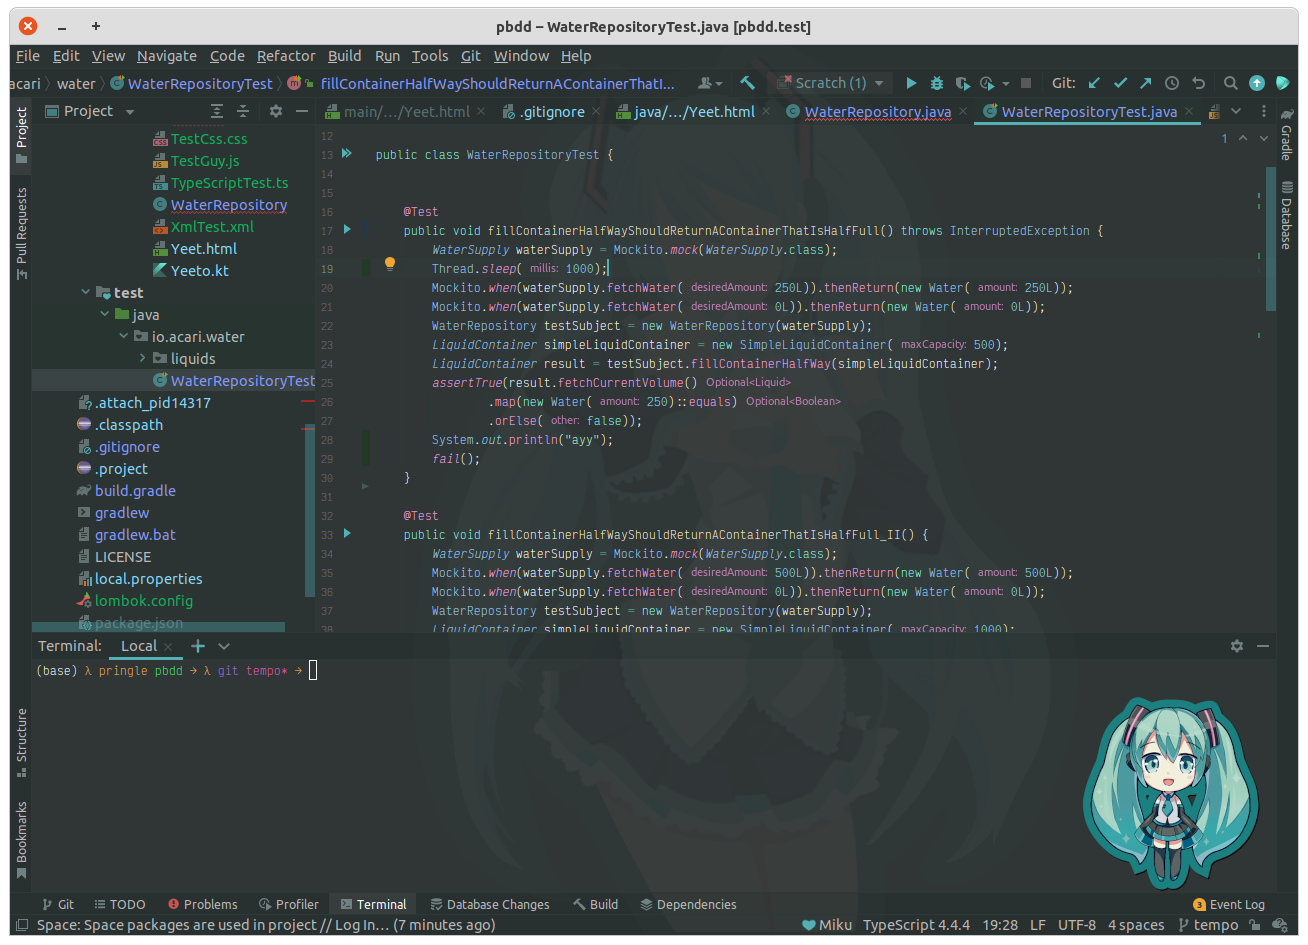Show Git history via the clock icon
This screenshot has width=1308, height=945.
pyautogui.click(x=1172, y=83)
